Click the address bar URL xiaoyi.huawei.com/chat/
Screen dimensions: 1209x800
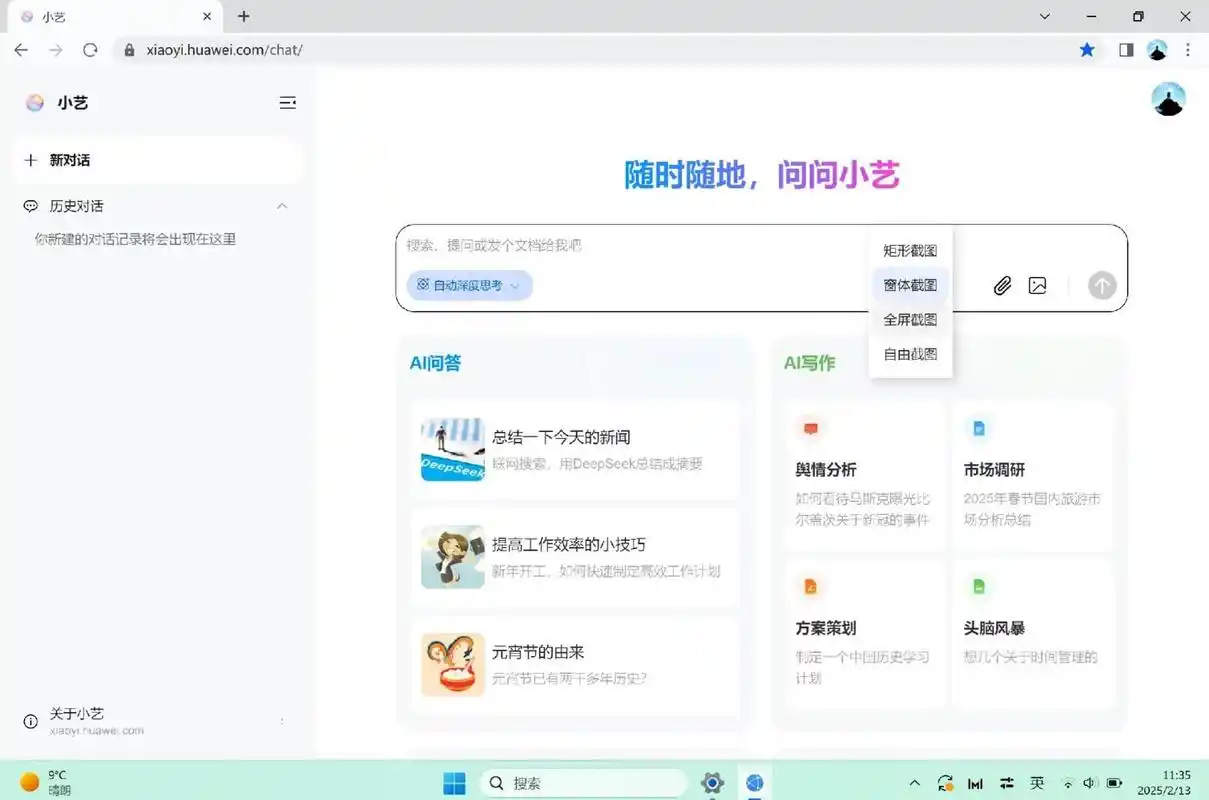click(224, 50)
